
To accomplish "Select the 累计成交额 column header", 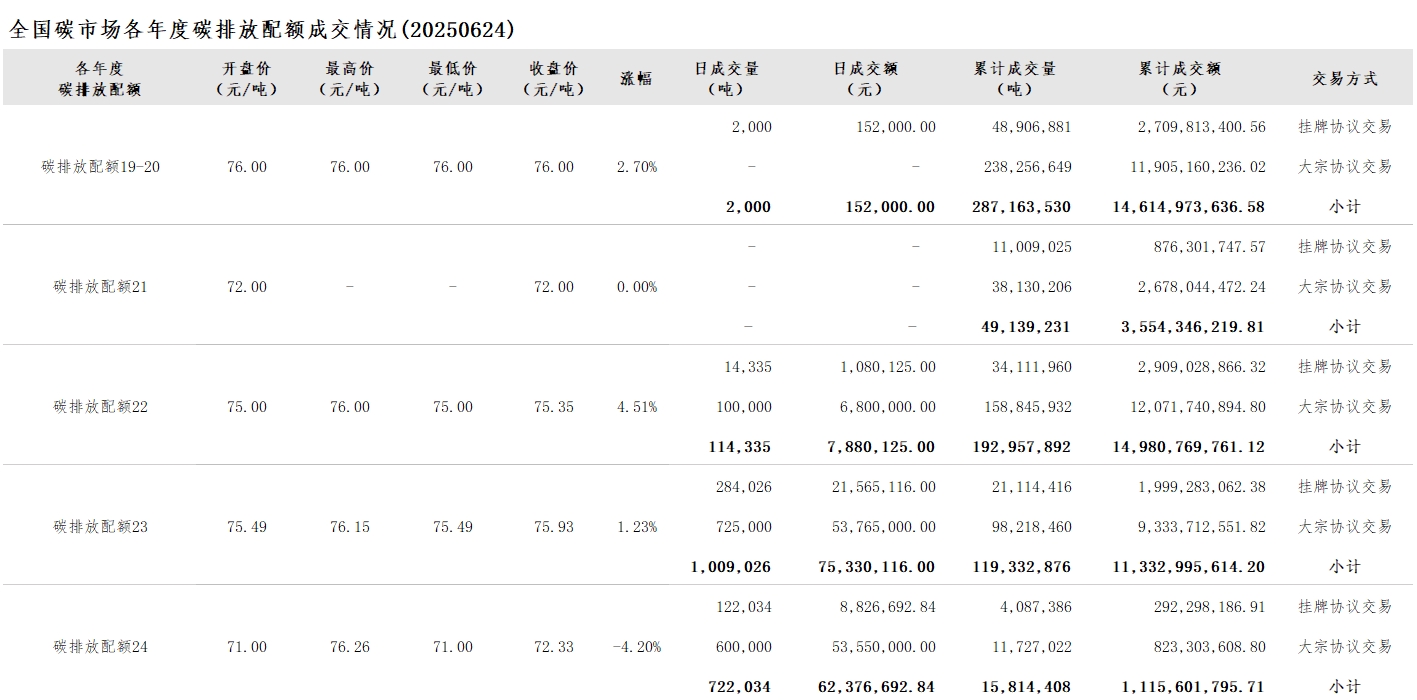I will 1179,78.
